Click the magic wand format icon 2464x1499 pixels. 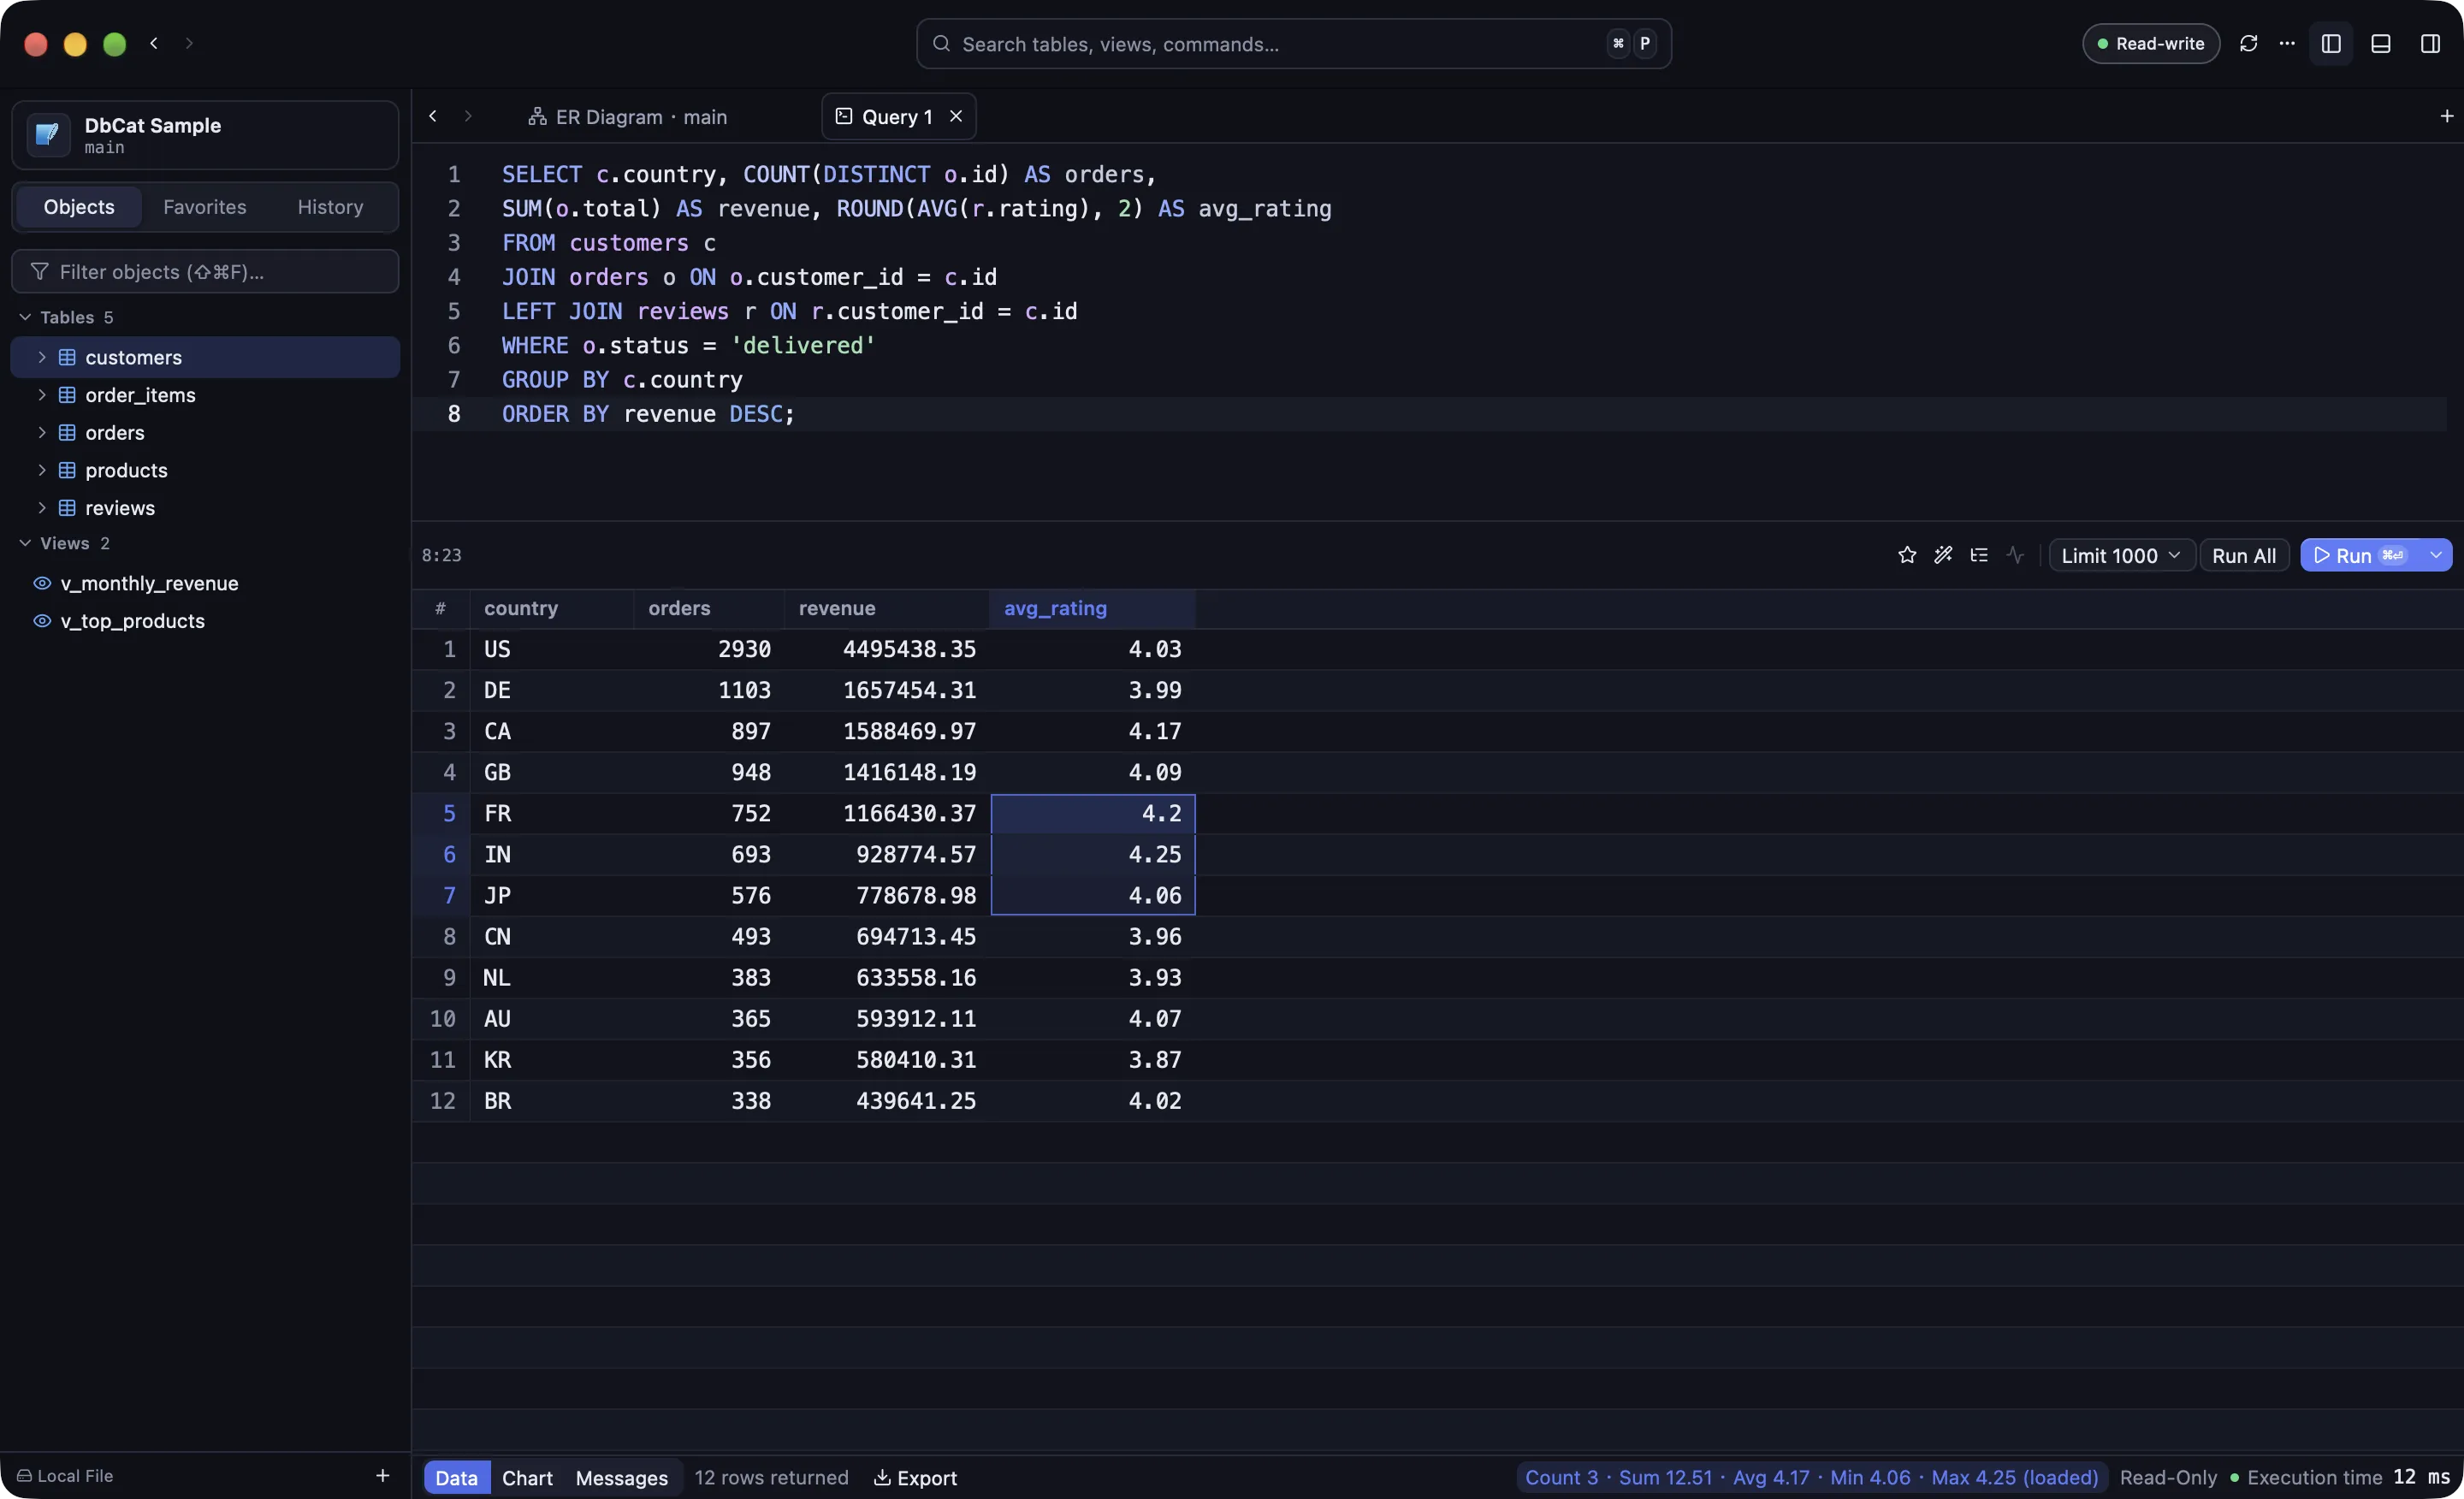1943,555
